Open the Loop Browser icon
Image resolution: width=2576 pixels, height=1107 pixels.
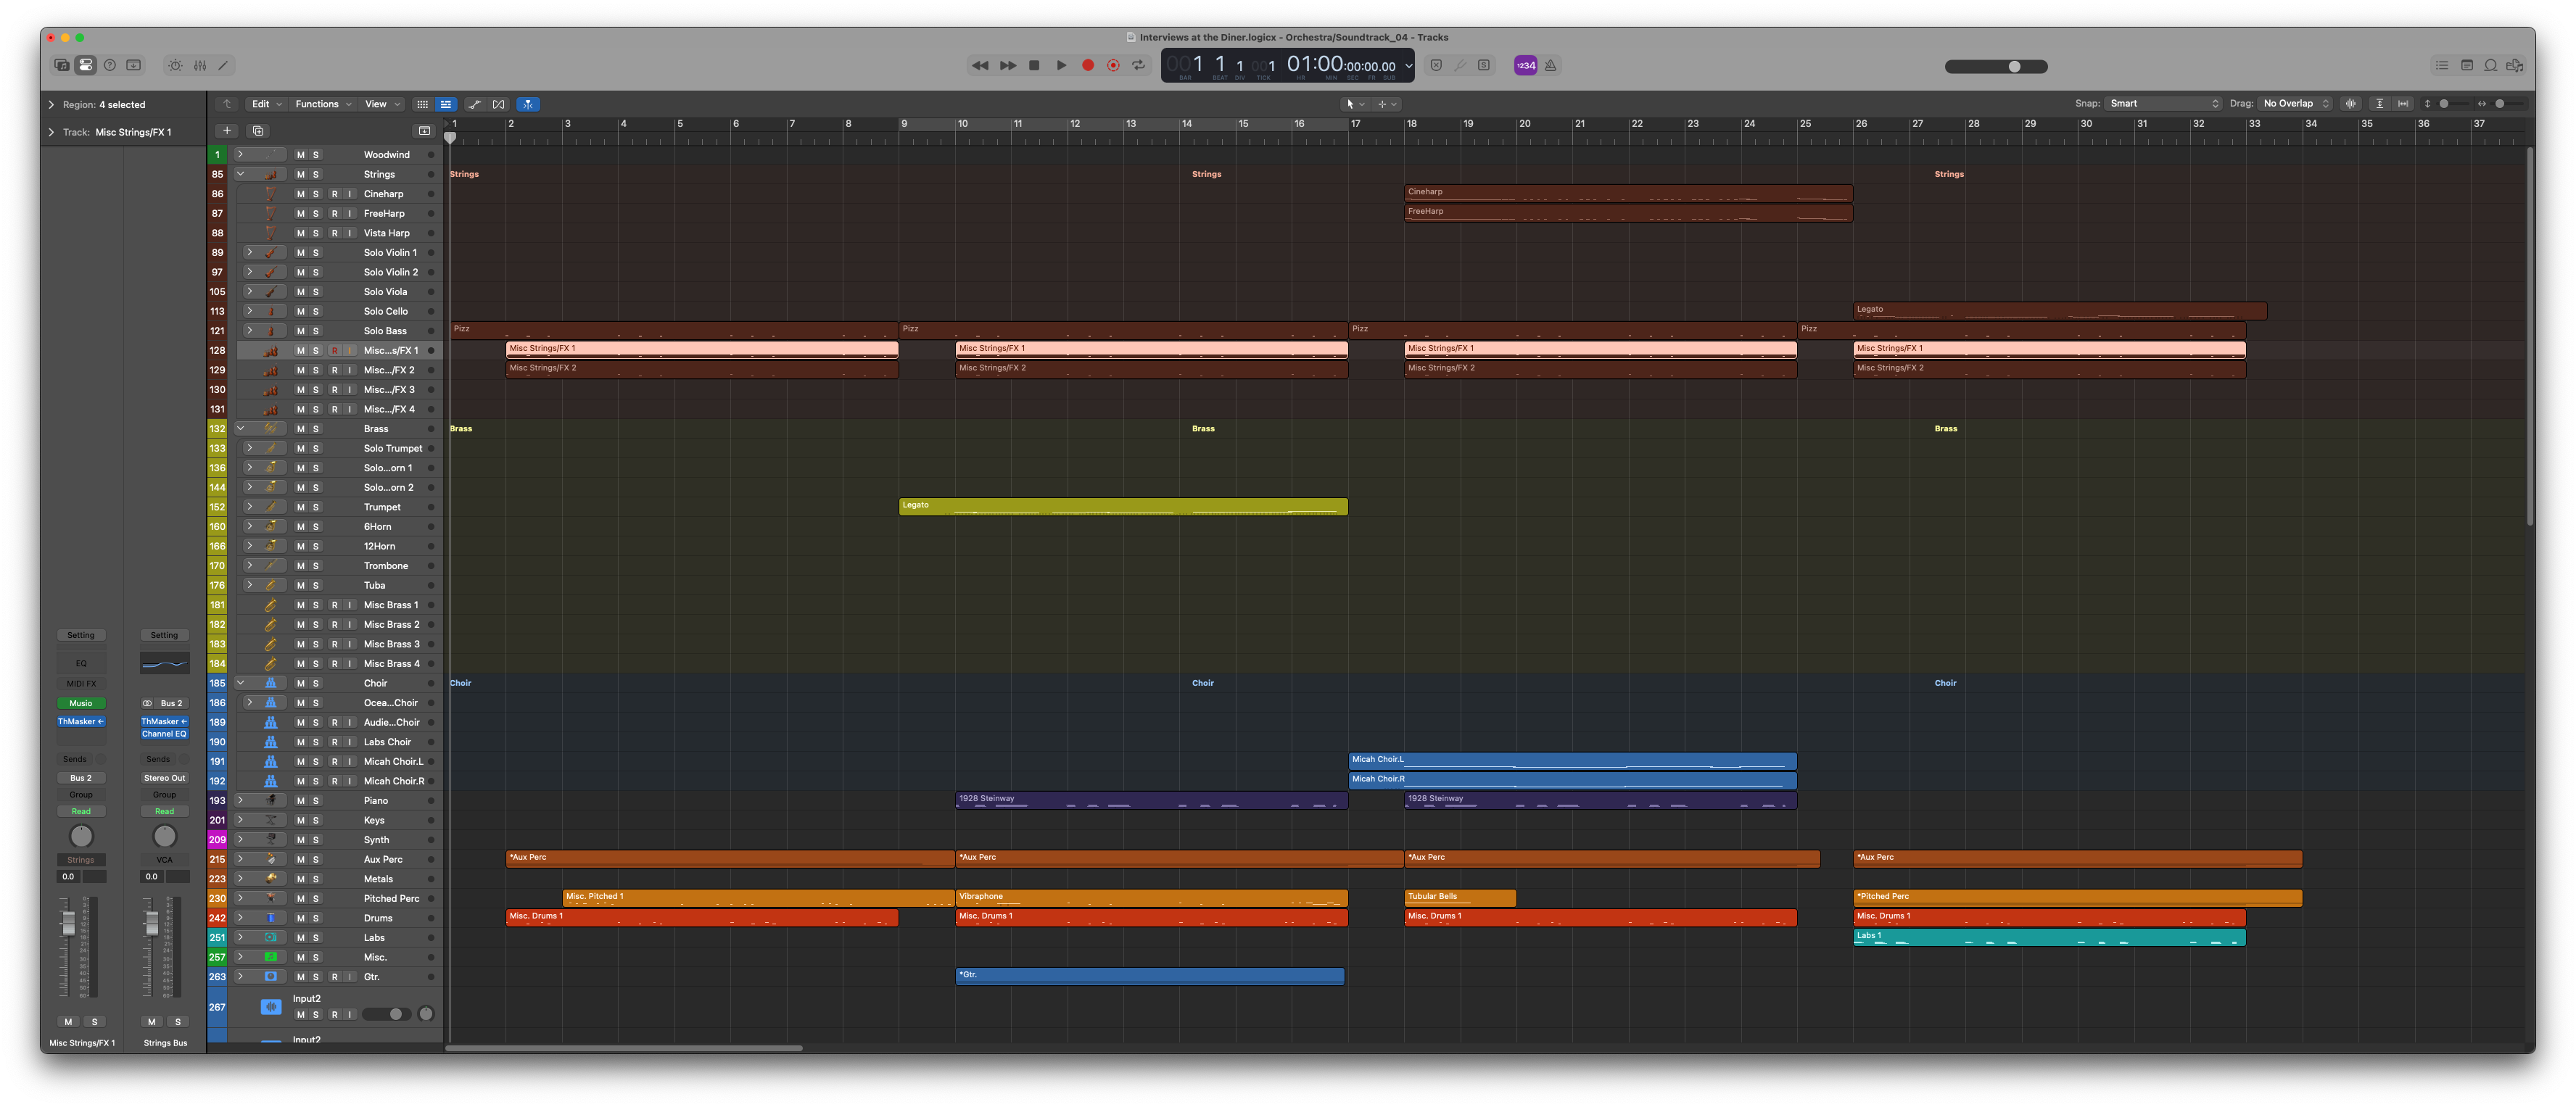pos(2491,66)
